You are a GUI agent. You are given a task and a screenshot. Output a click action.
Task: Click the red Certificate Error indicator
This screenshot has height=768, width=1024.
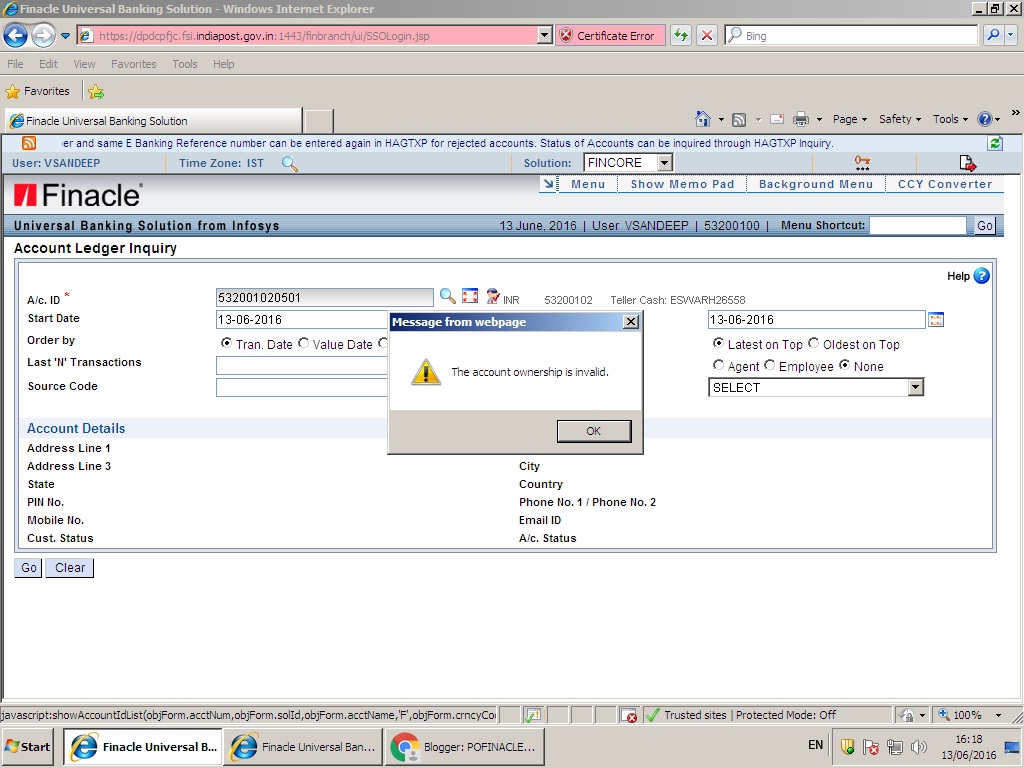coord(610,34)
